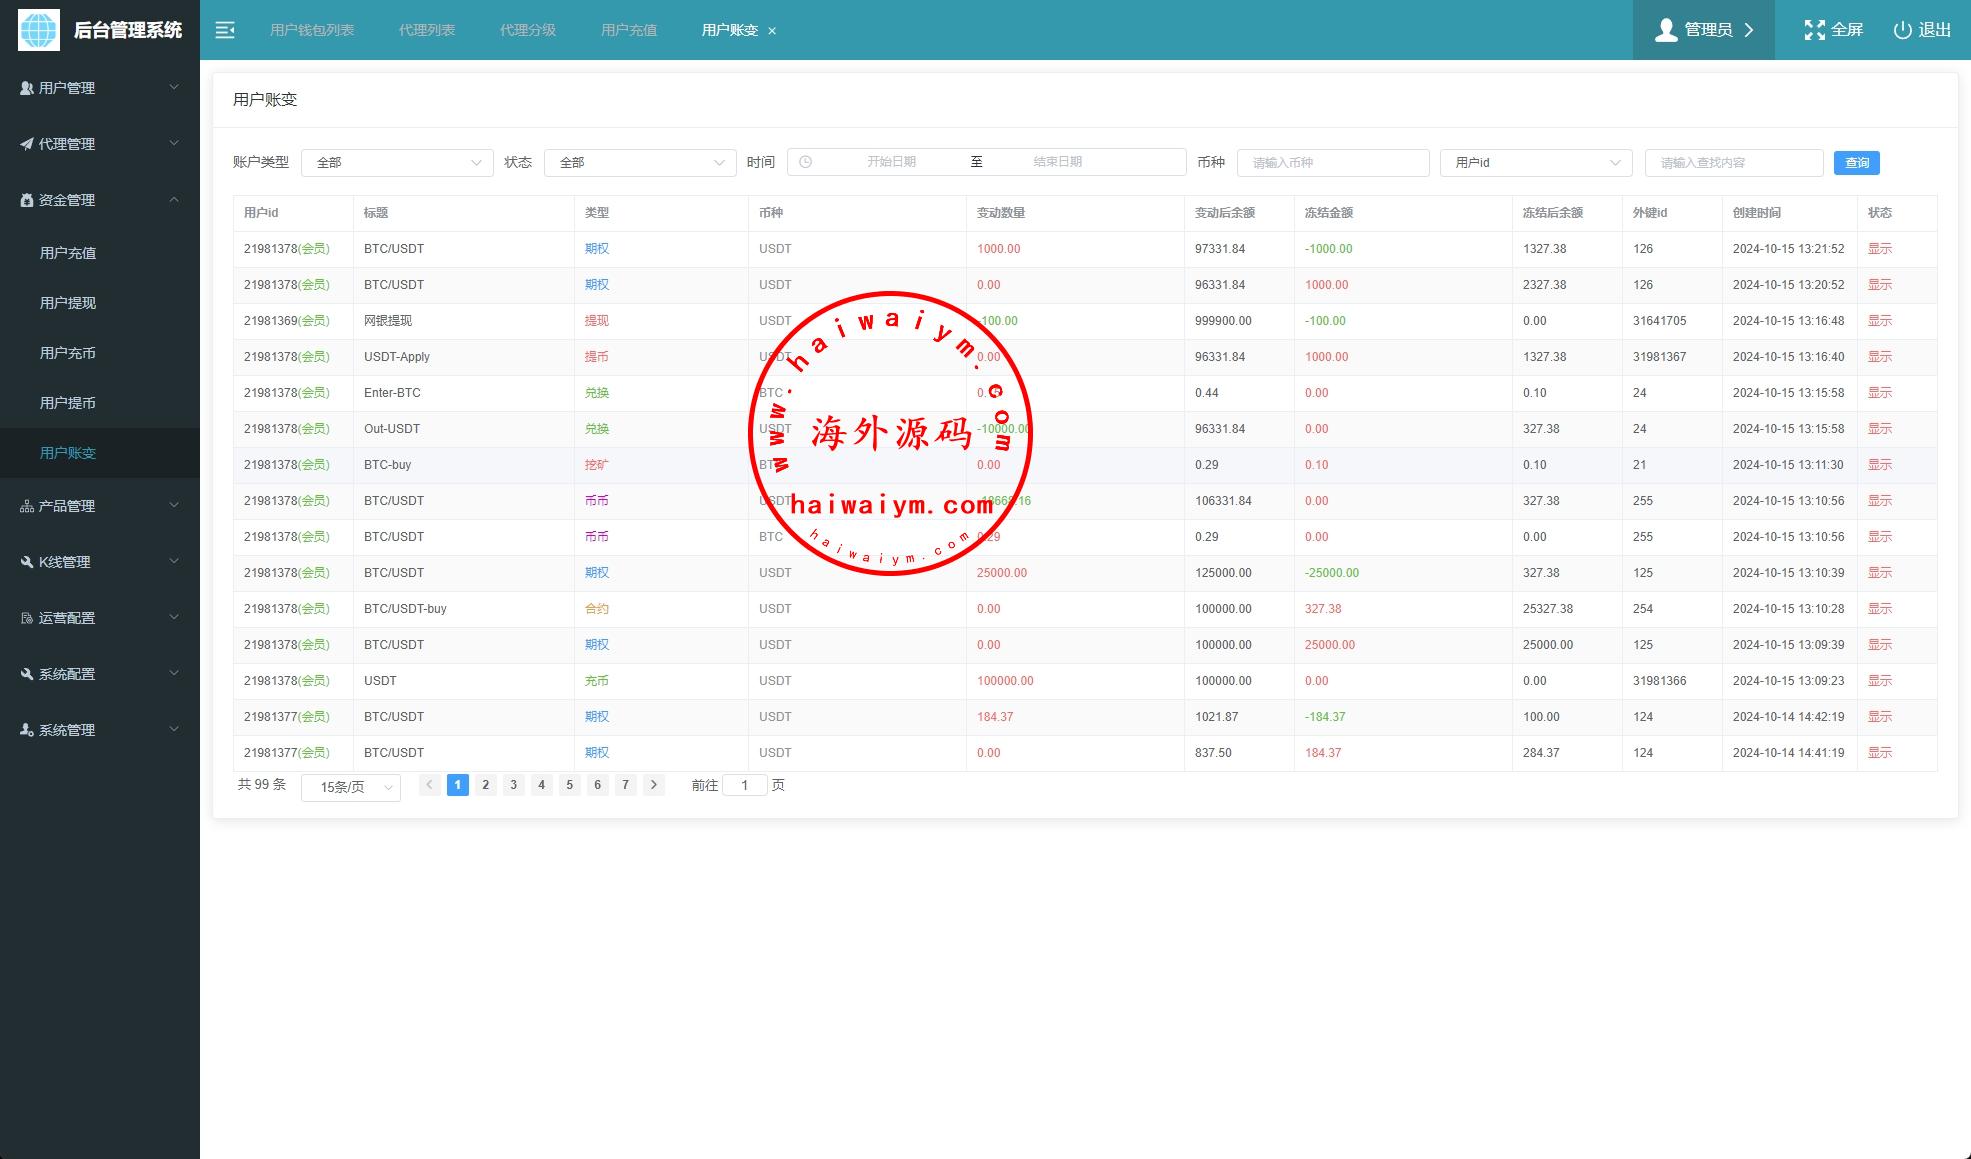Image resolution: width=1971 pixels, height=1159 pixels.
Task: Change the 15条/页 page size selector
Action: click(x=351, y=787)
